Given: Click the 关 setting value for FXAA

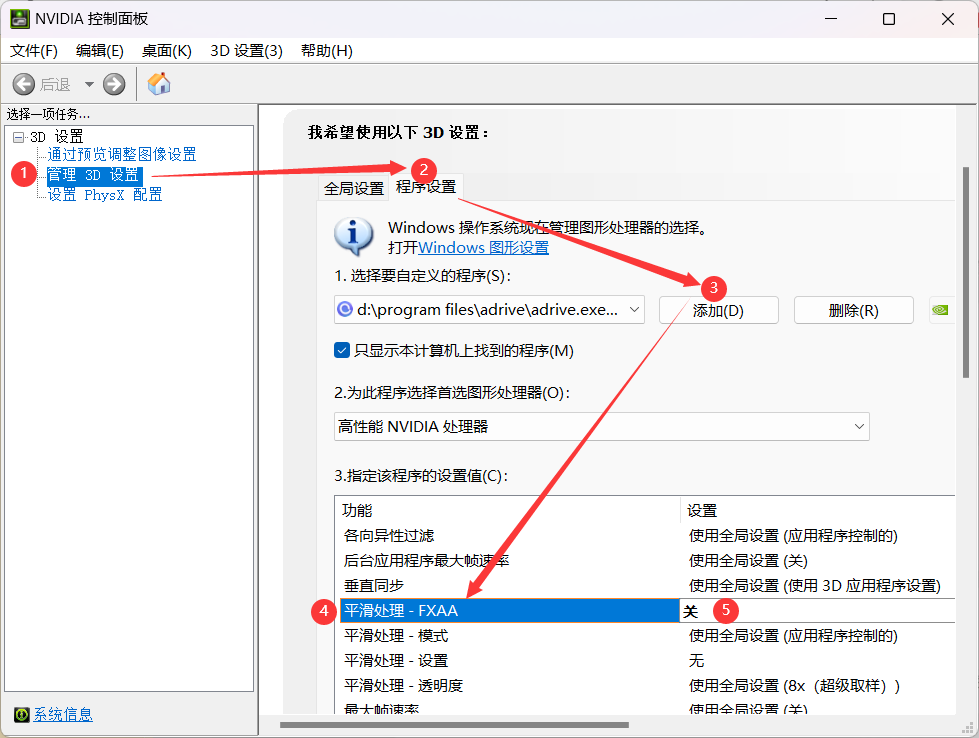Looking at the screenshot, I should (x=690, y=611).
